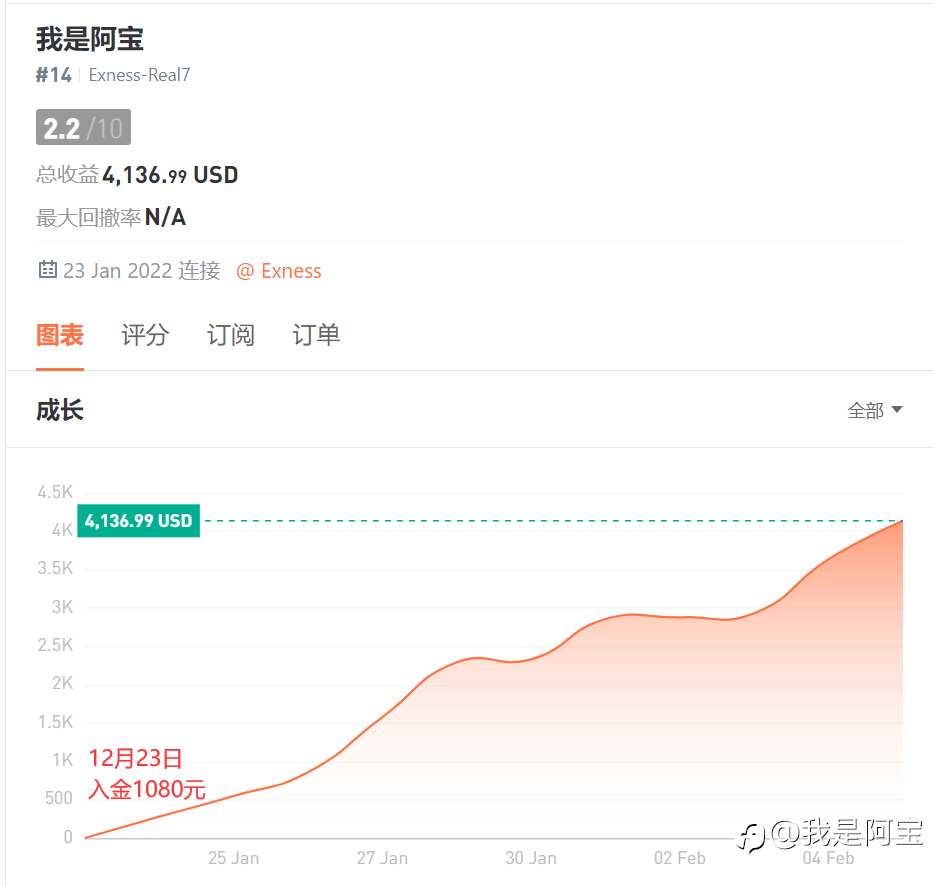
Task: Click the #14 ranking number
Action: 54,75
